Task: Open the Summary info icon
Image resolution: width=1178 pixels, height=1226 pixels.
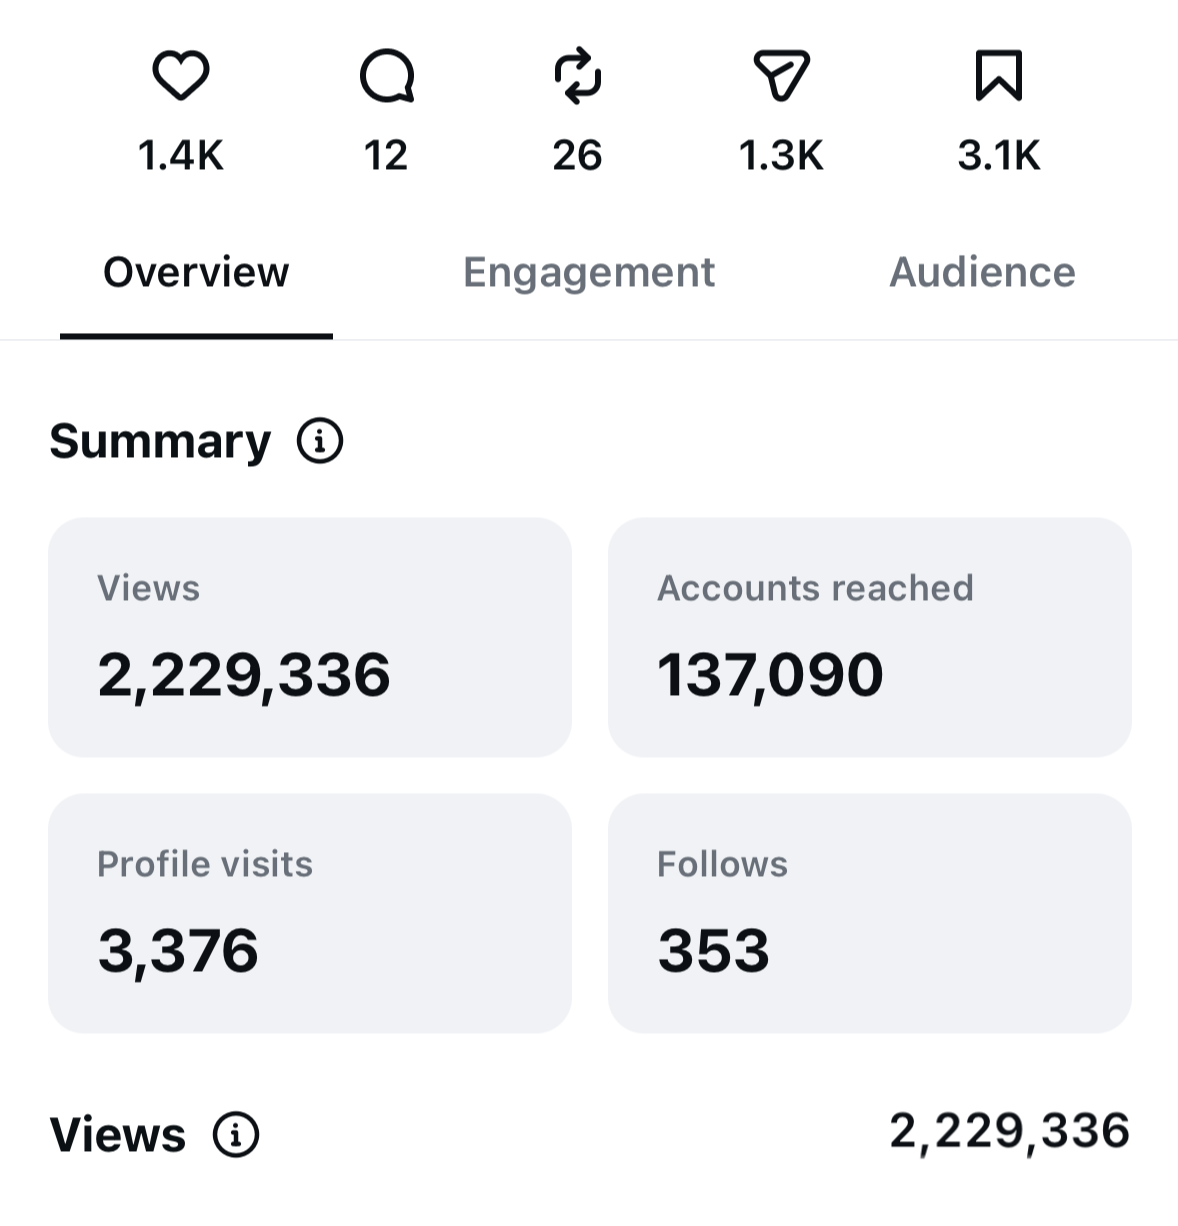Action: tap(320, 441)
